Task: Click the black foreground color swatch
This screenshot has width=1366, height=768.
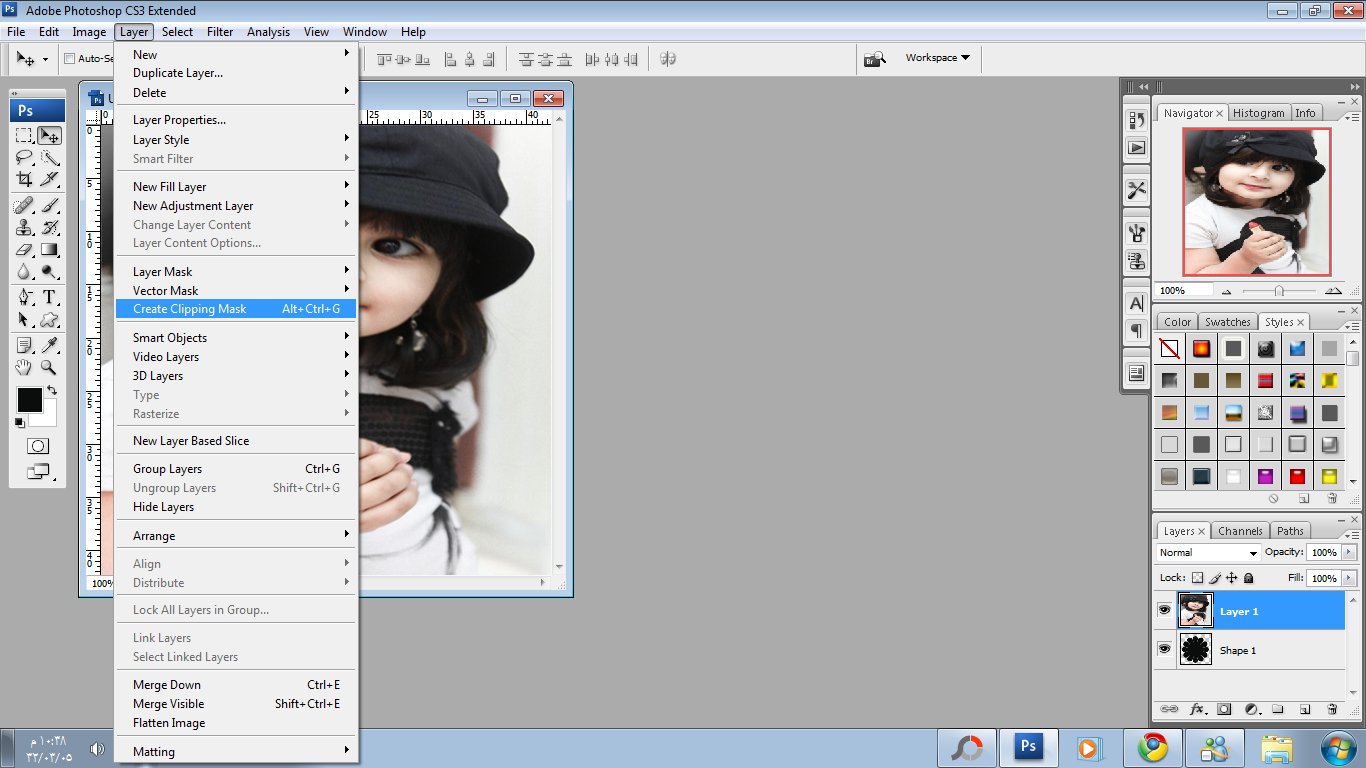Action: click(x=29, y=400)
